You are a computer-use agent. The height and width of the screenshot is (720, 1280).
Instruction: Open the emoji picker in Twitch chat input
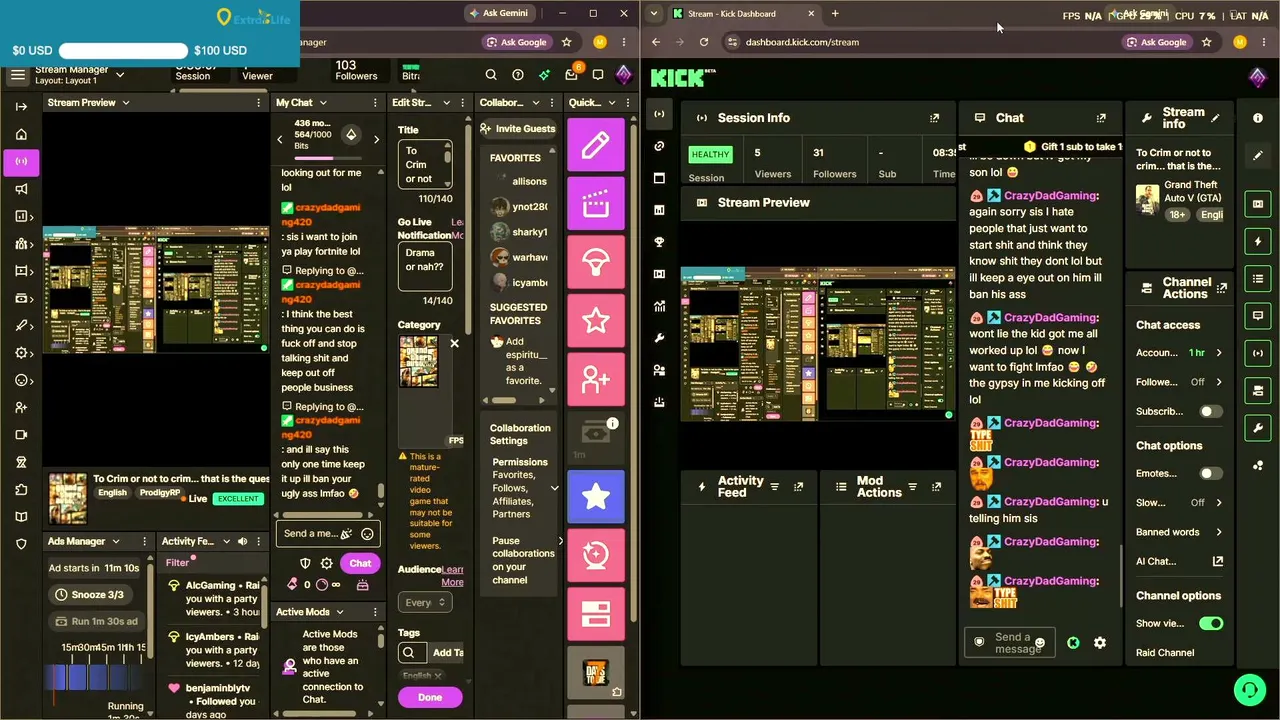pyautogui.click(x=367, y=534)
